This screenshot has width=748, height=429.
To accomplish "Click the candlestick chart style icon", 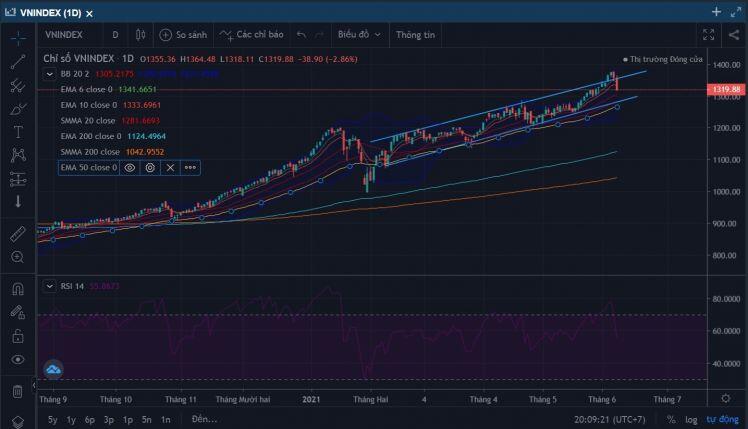I will (140, 34).
